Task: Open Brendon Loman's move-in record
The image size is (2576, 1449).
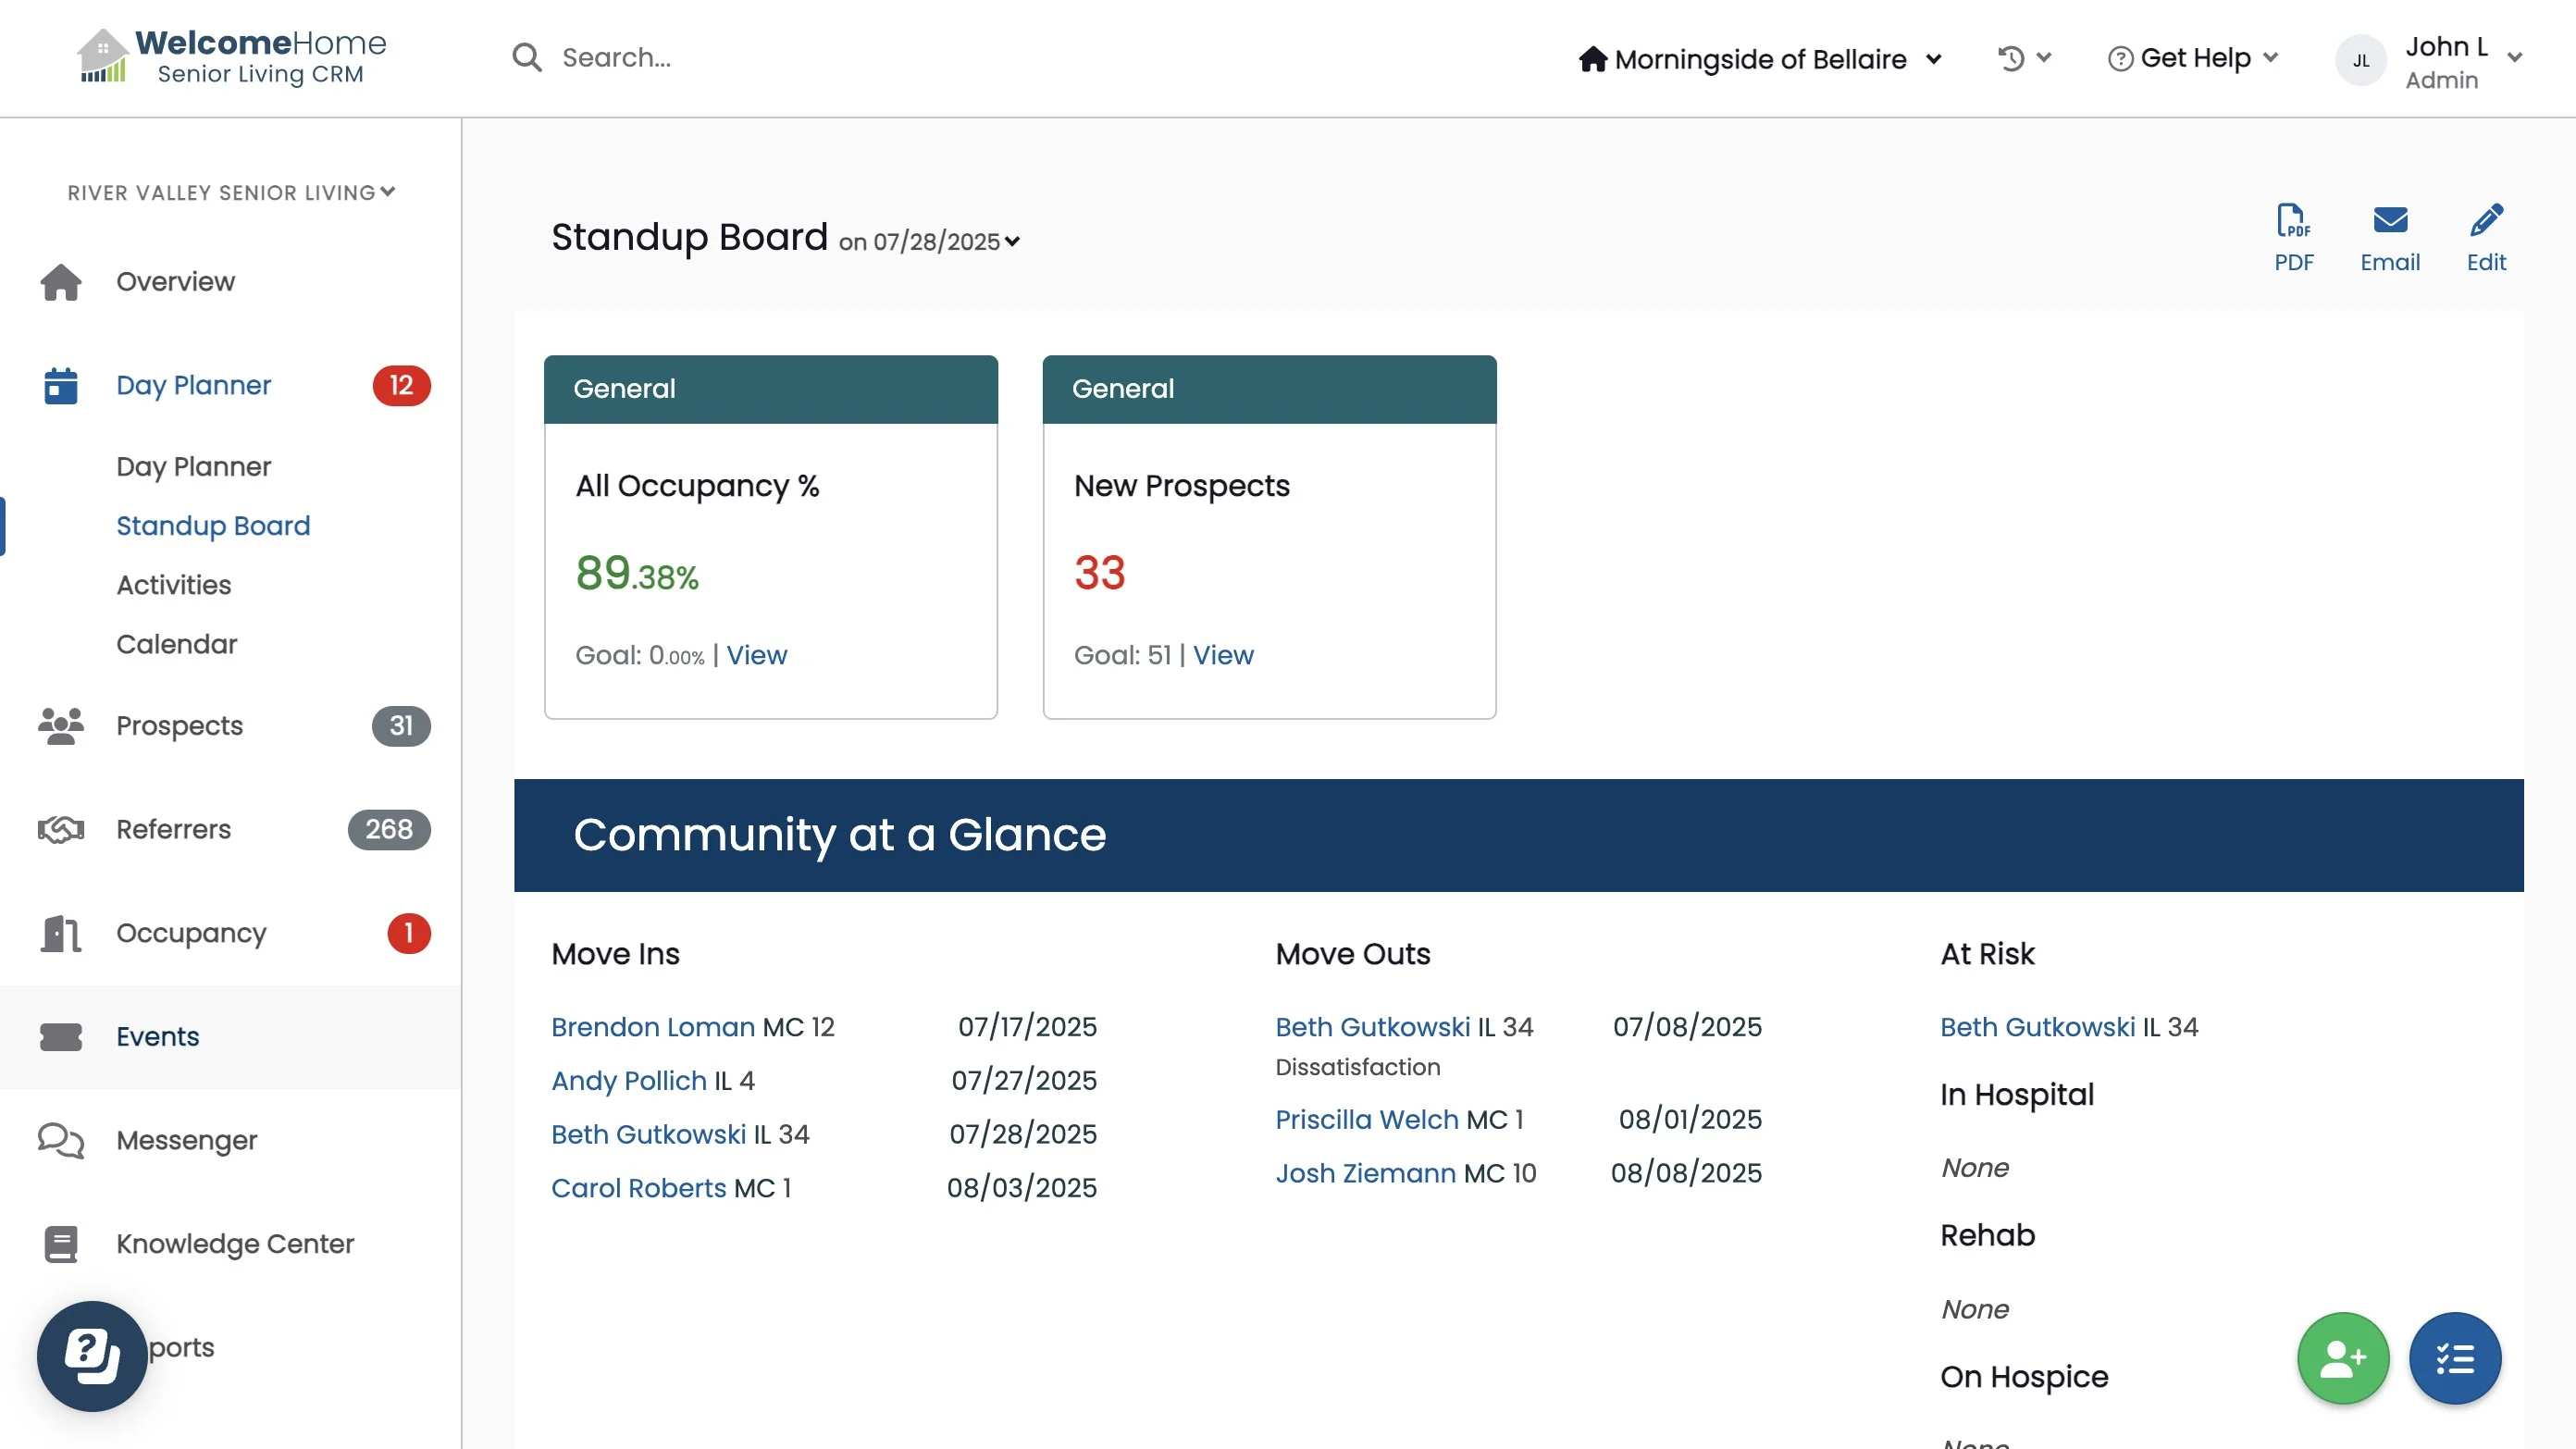Action: coord(652,1027)
